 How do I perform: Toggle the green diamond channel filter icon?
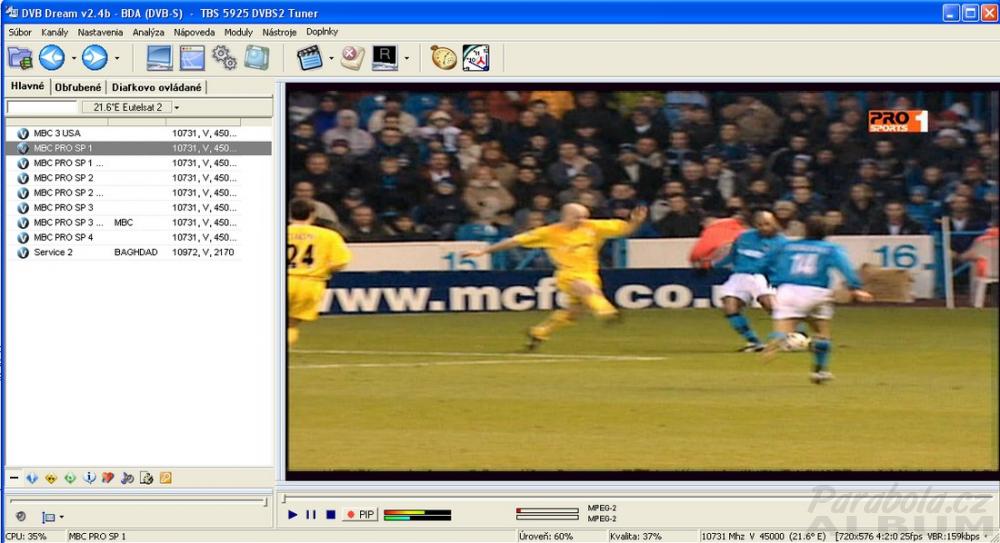tap(70, 478)
